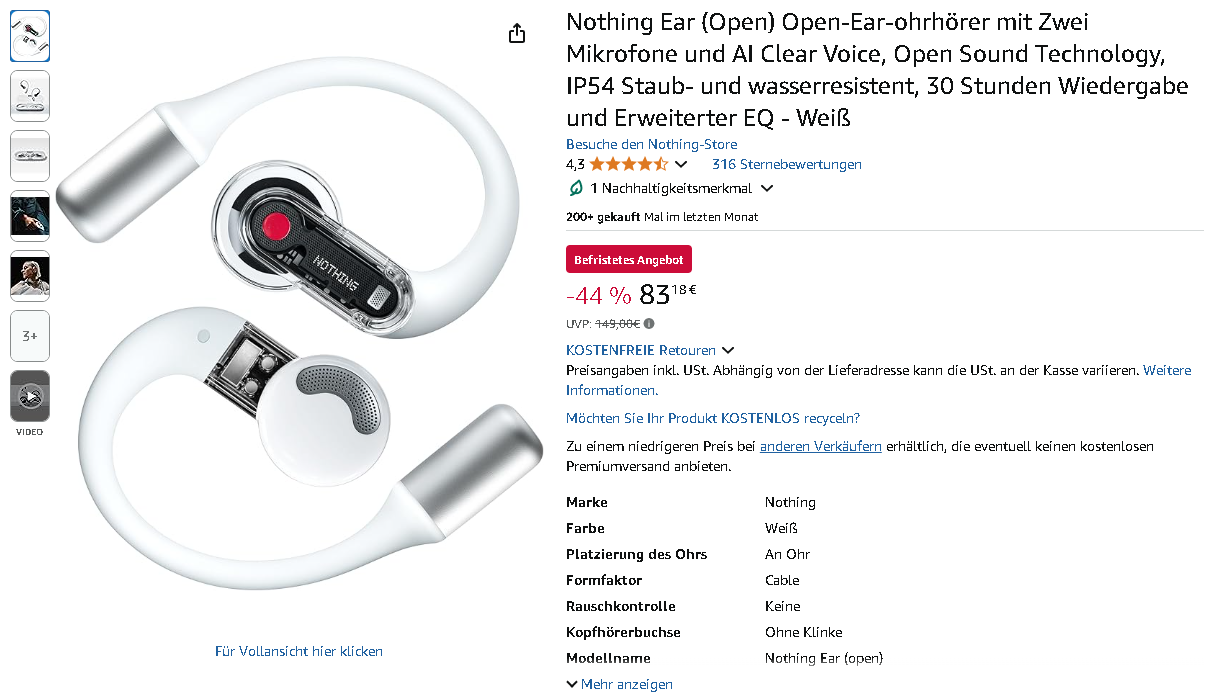Open the product video thumbnail
The height and width of the screenshot is (696, 1208).
[30, 396]
